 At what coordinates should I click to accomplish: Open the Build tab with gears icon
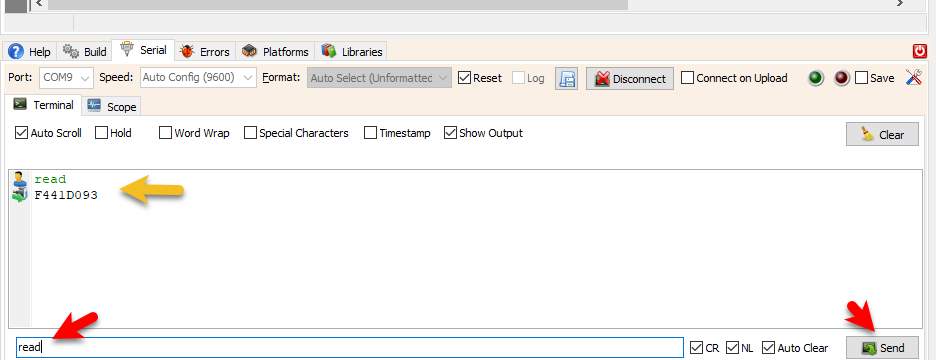coord(85,52)
